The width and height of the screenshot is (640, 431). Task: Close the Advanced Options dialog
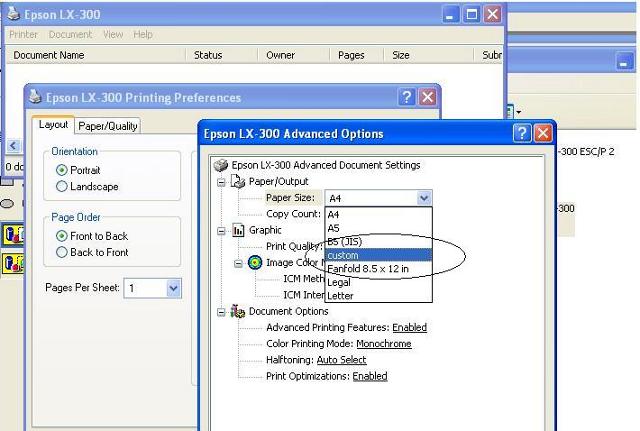pos(543,133)
